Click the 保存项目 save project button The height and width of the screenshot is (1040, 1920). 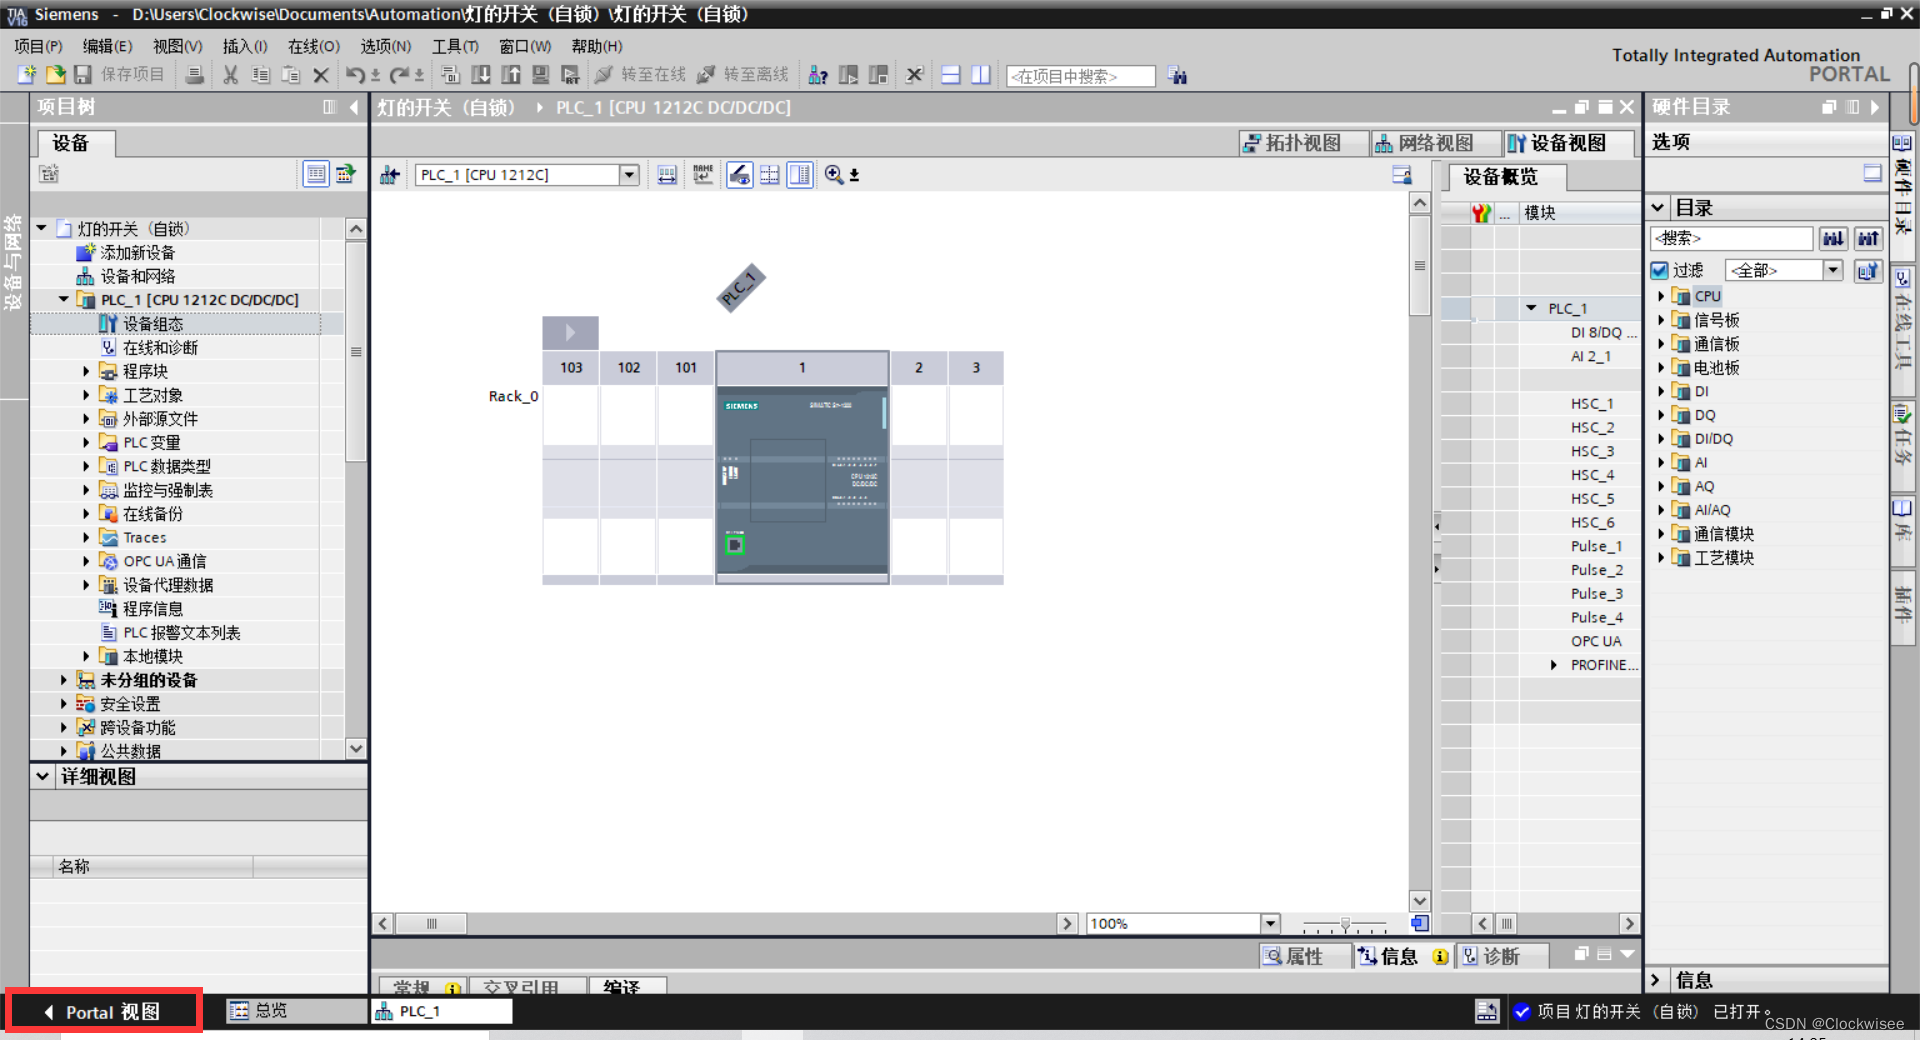click(x=119, y=75)
